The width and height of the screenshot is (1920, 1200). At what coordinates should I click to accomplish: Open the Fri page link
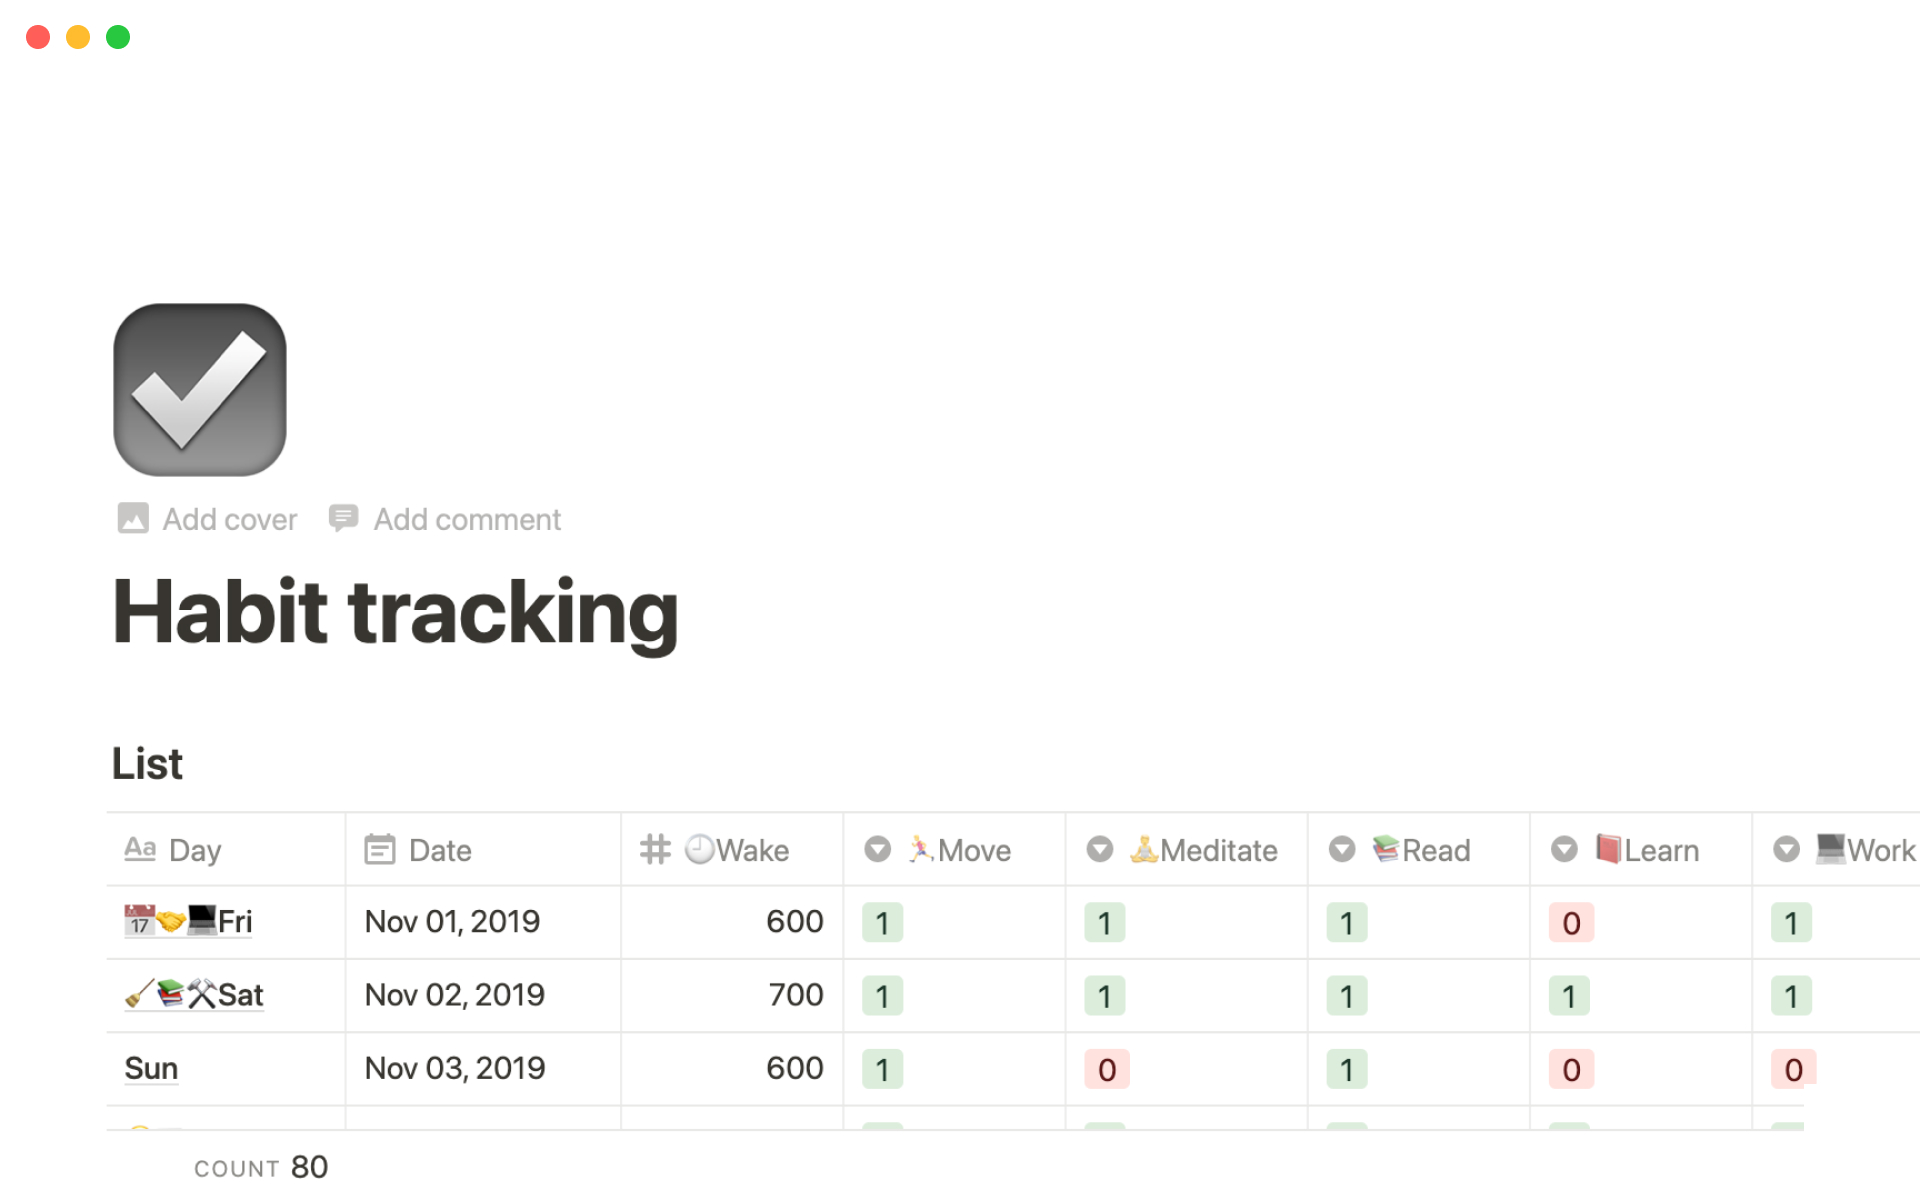tap(235, 922)
